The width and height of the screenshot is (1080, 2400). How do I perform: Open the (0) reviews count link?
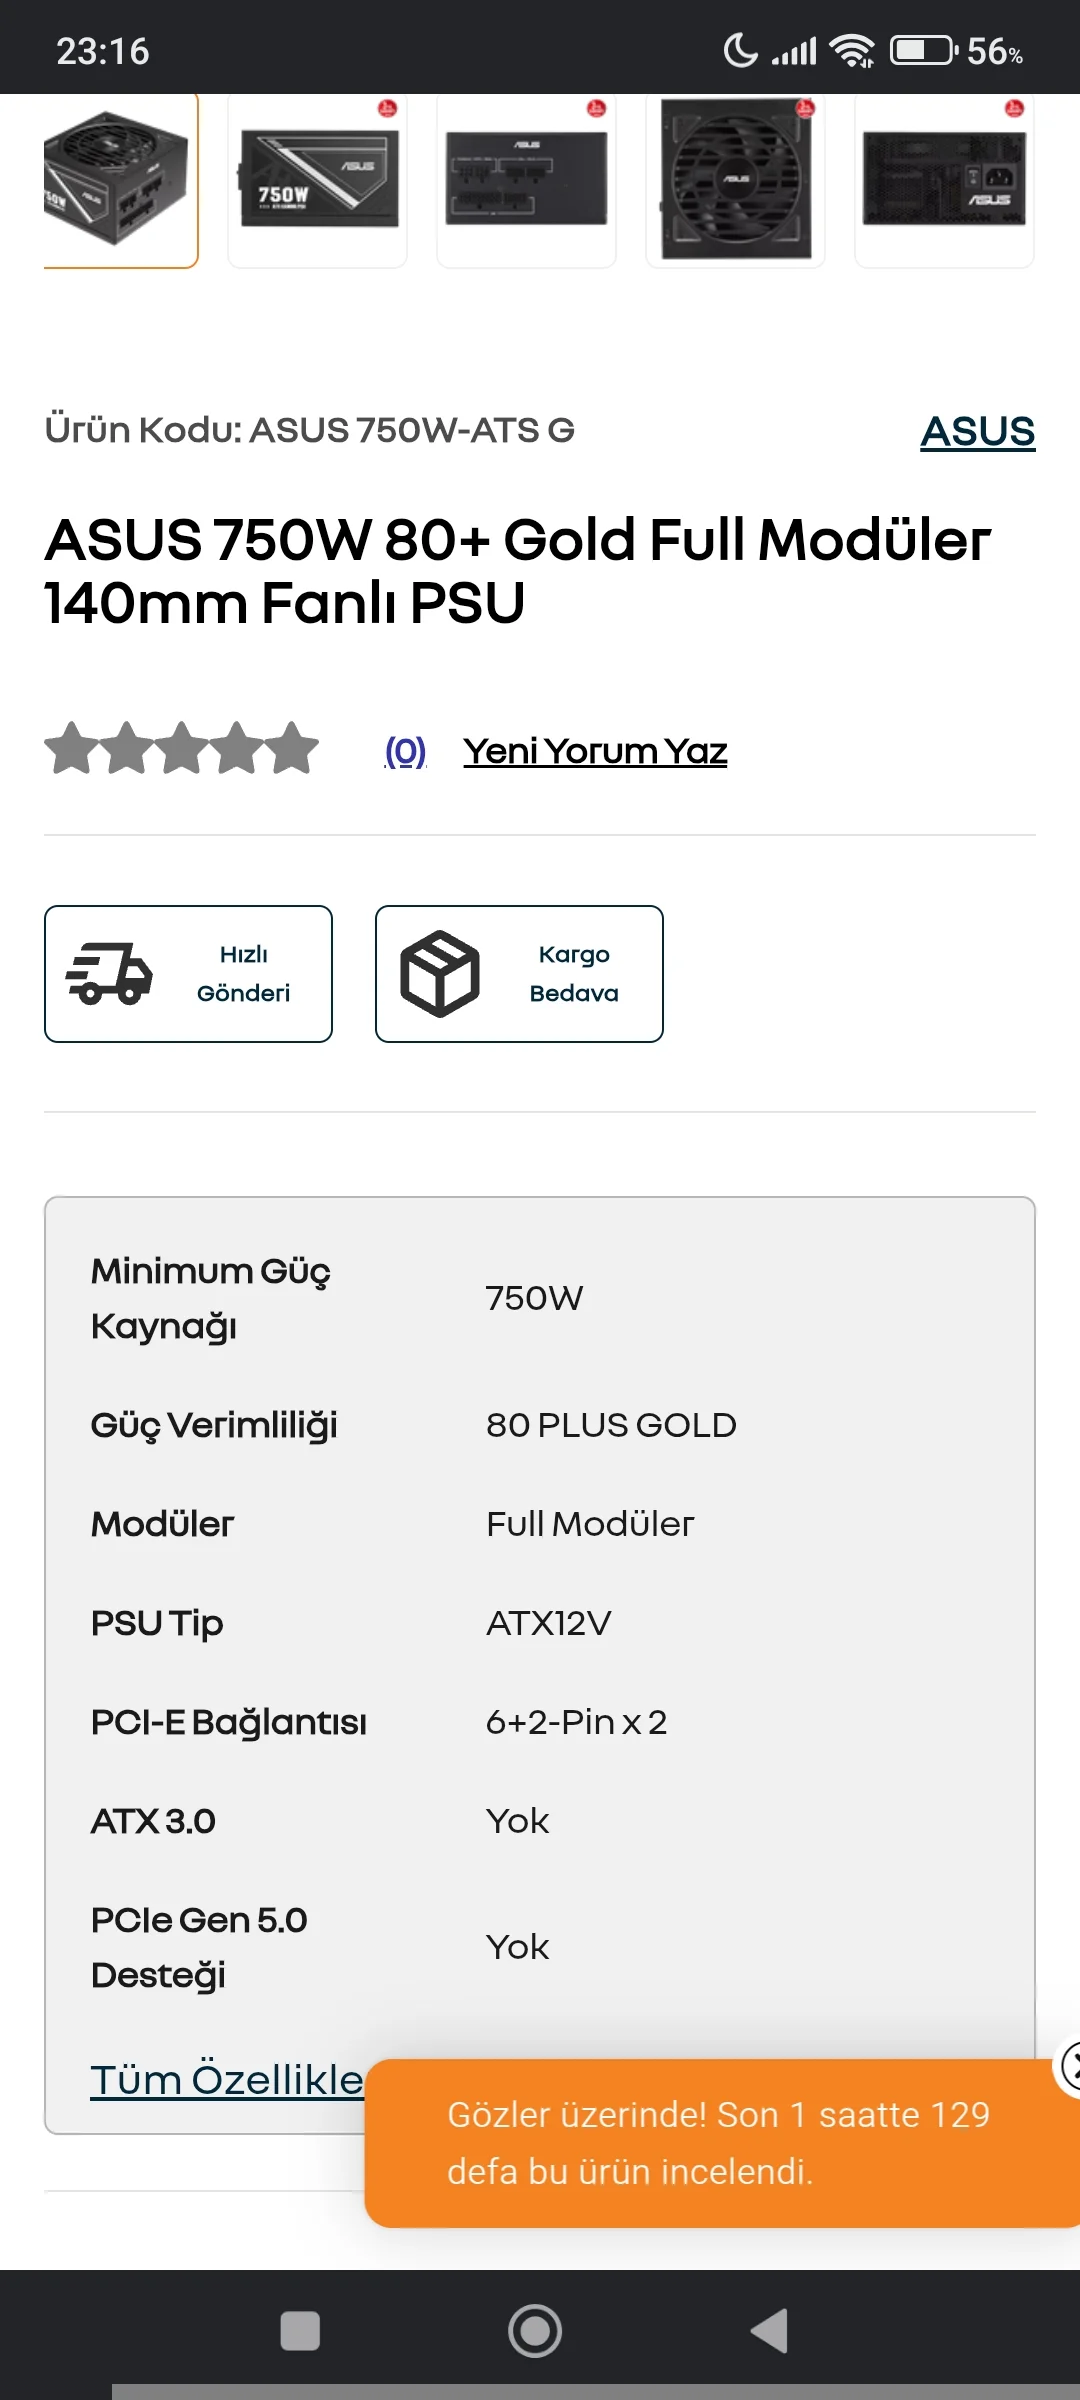(405, 751)
